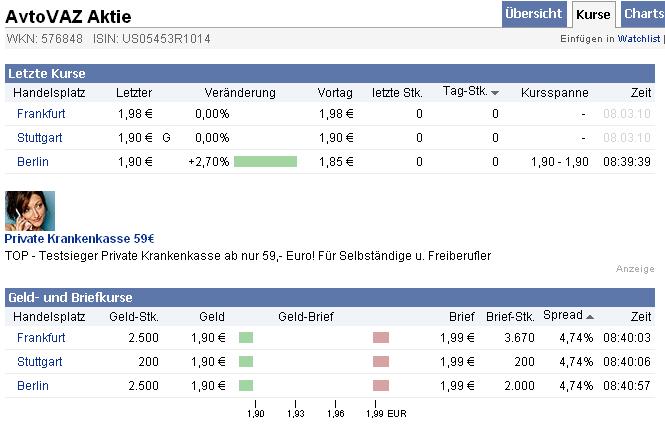Screen dimensions: 665x430
Task: Sort by Tag-Stk. column arrow
Action: 495,93
